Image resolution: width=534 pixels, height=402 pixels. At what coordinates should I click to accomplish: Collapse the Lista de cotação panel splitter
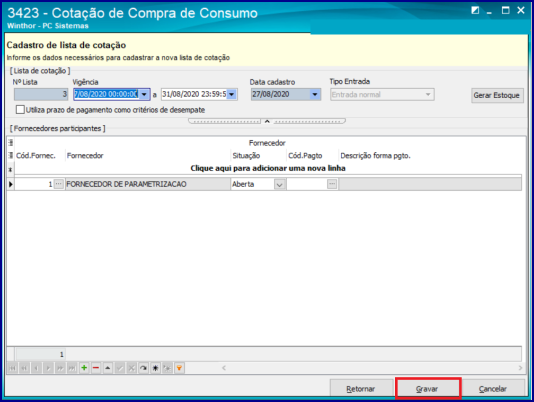pos(267,121)
